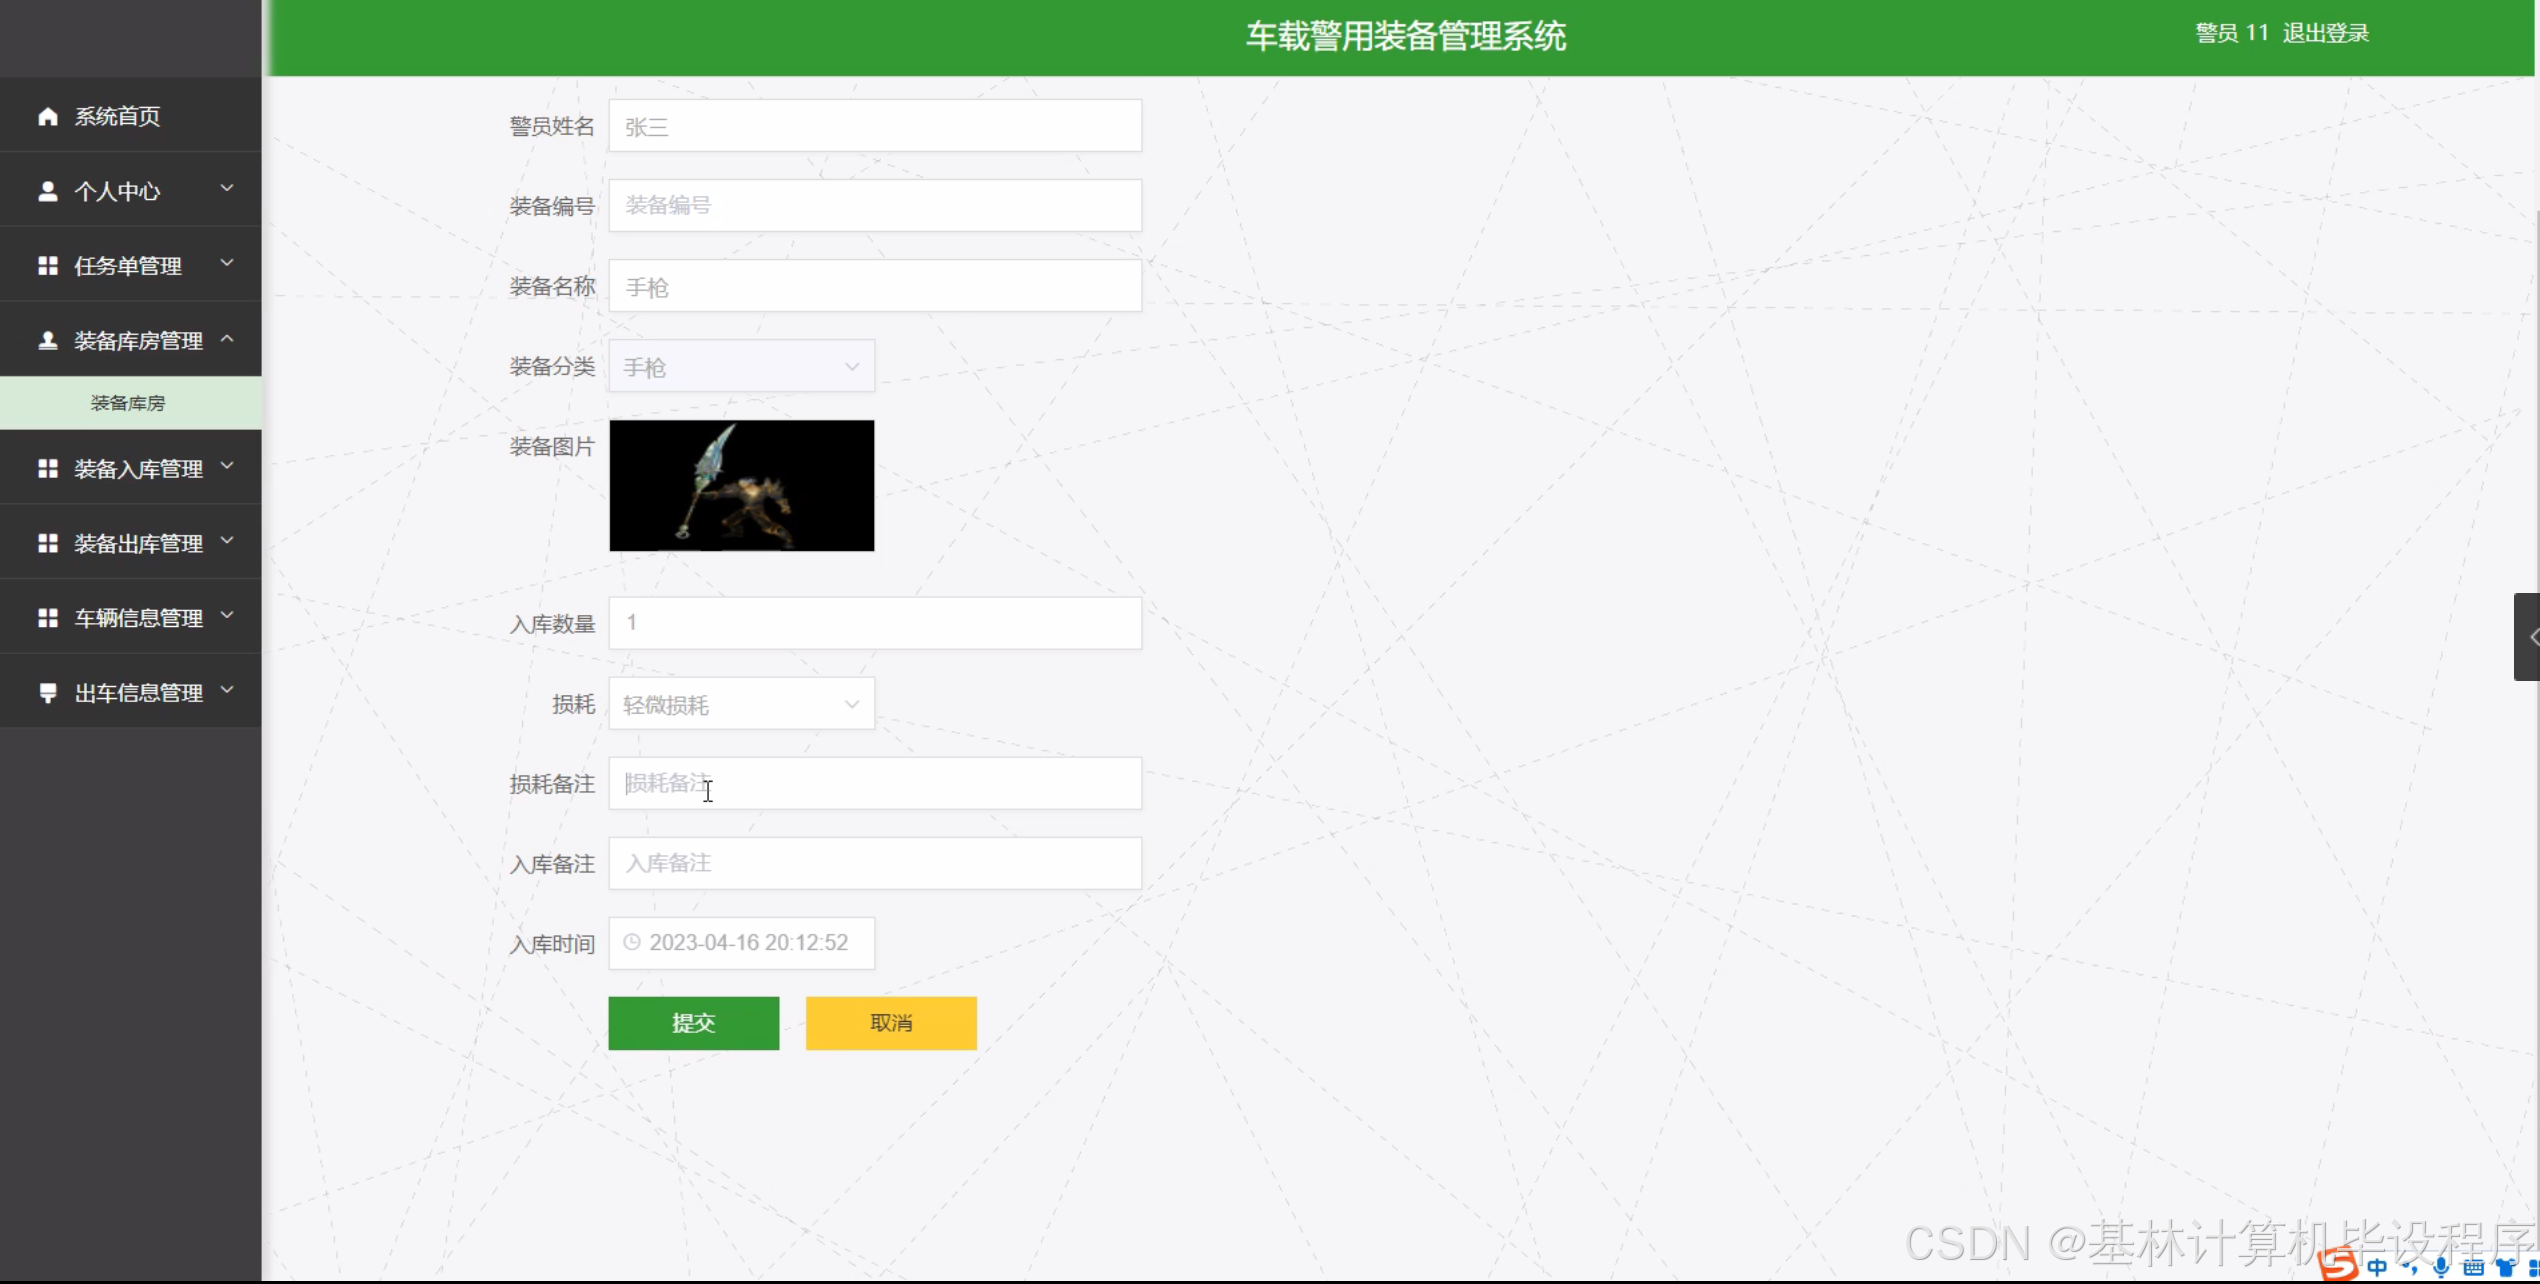Click the grid icon beside 车辆信息管理

point(47,618)
